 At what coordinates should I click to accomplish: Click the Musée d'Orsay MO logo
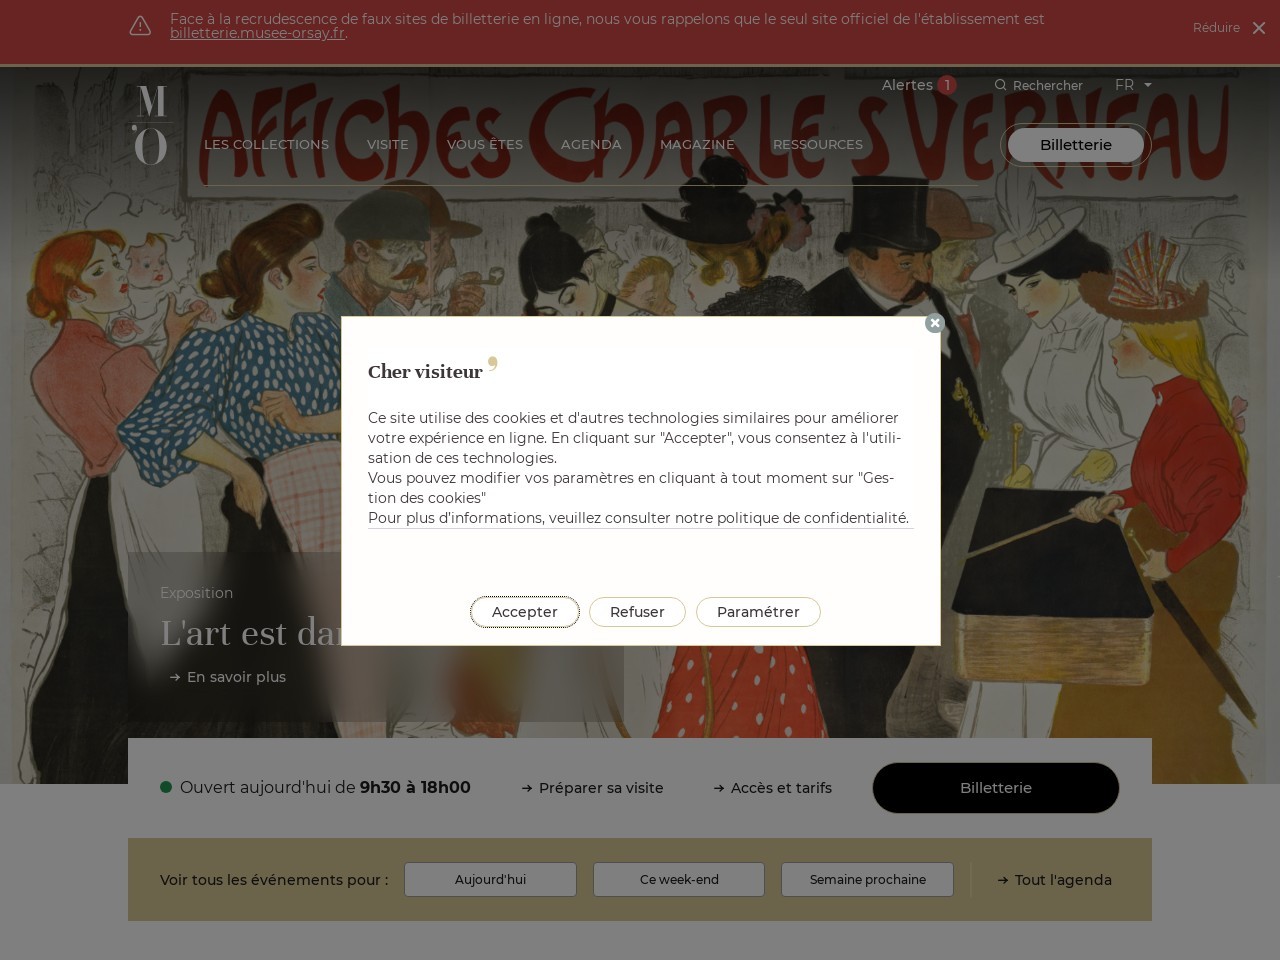pyautogui.click(x=151, y=125)
